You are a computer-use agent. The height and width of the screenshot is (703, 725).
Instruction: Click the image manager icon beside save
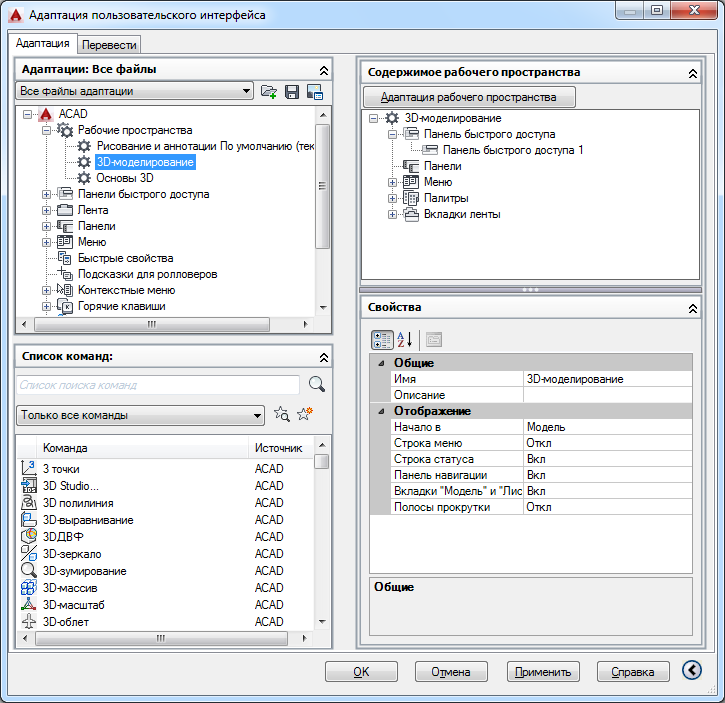point(315,92)
